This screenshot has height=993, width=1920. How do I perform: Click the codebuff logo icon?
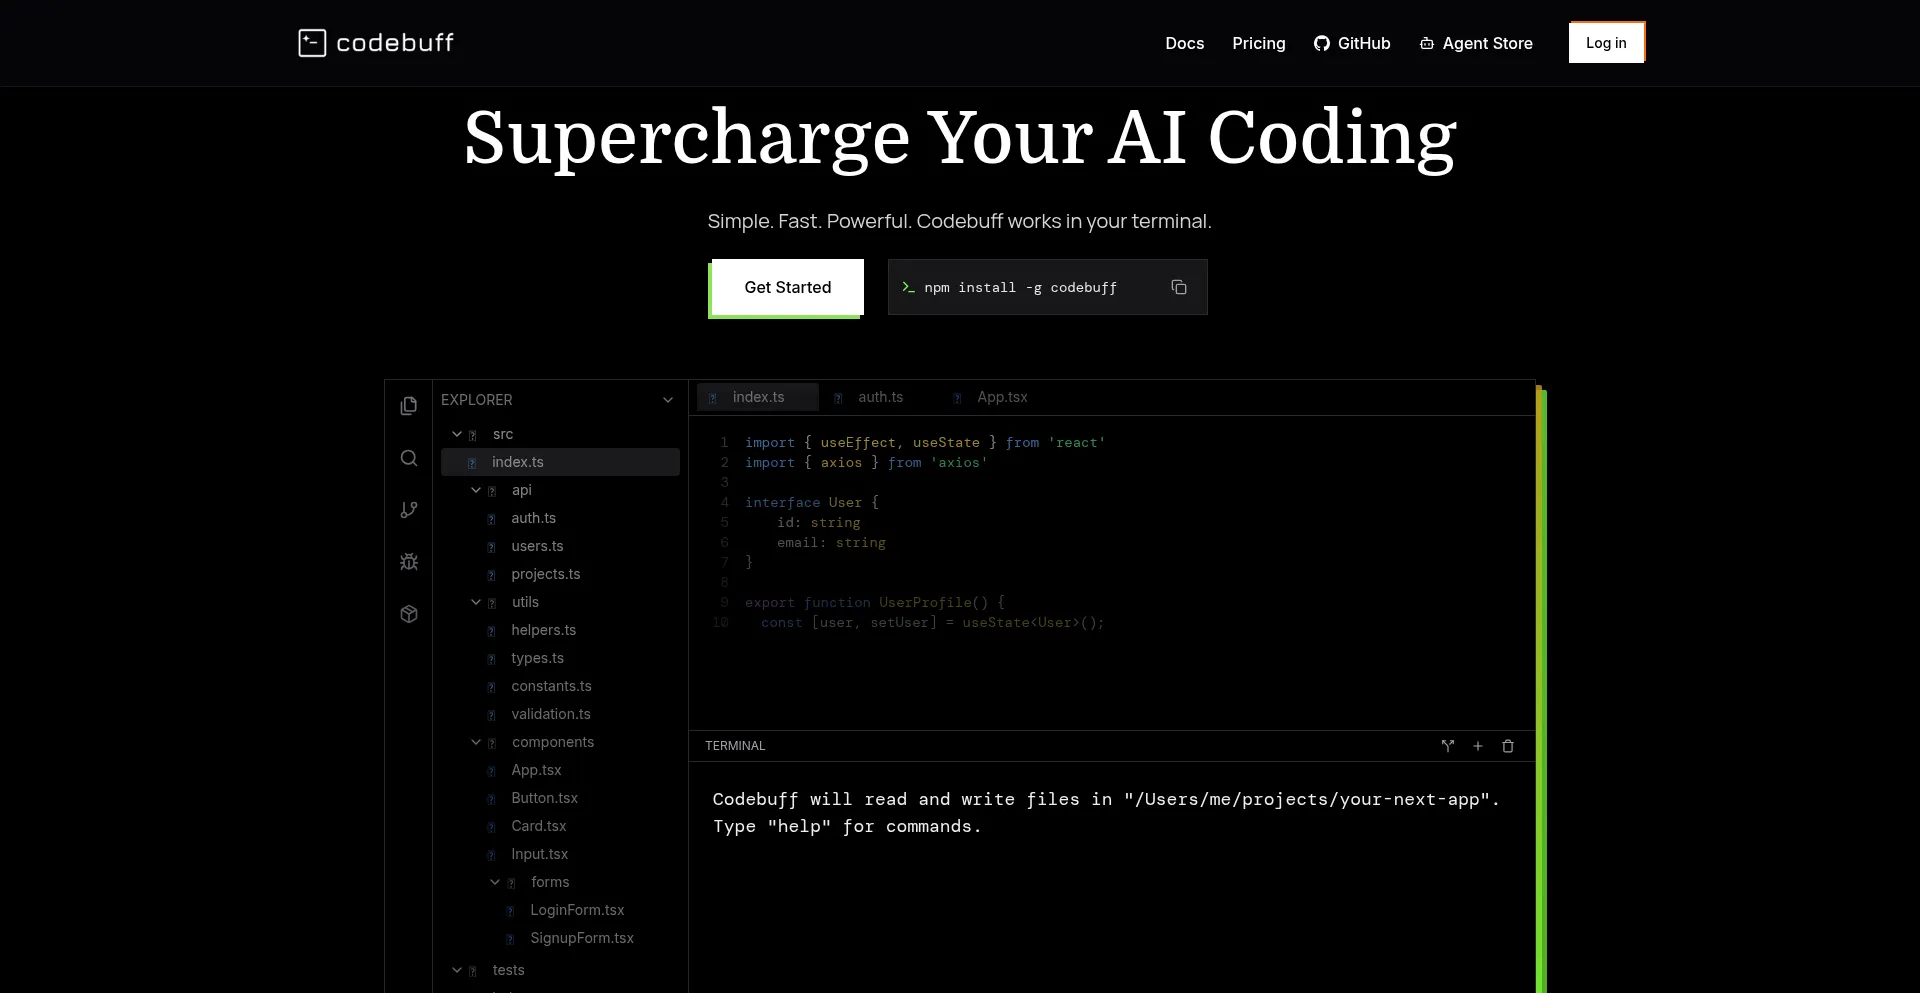tap(312, 43)
